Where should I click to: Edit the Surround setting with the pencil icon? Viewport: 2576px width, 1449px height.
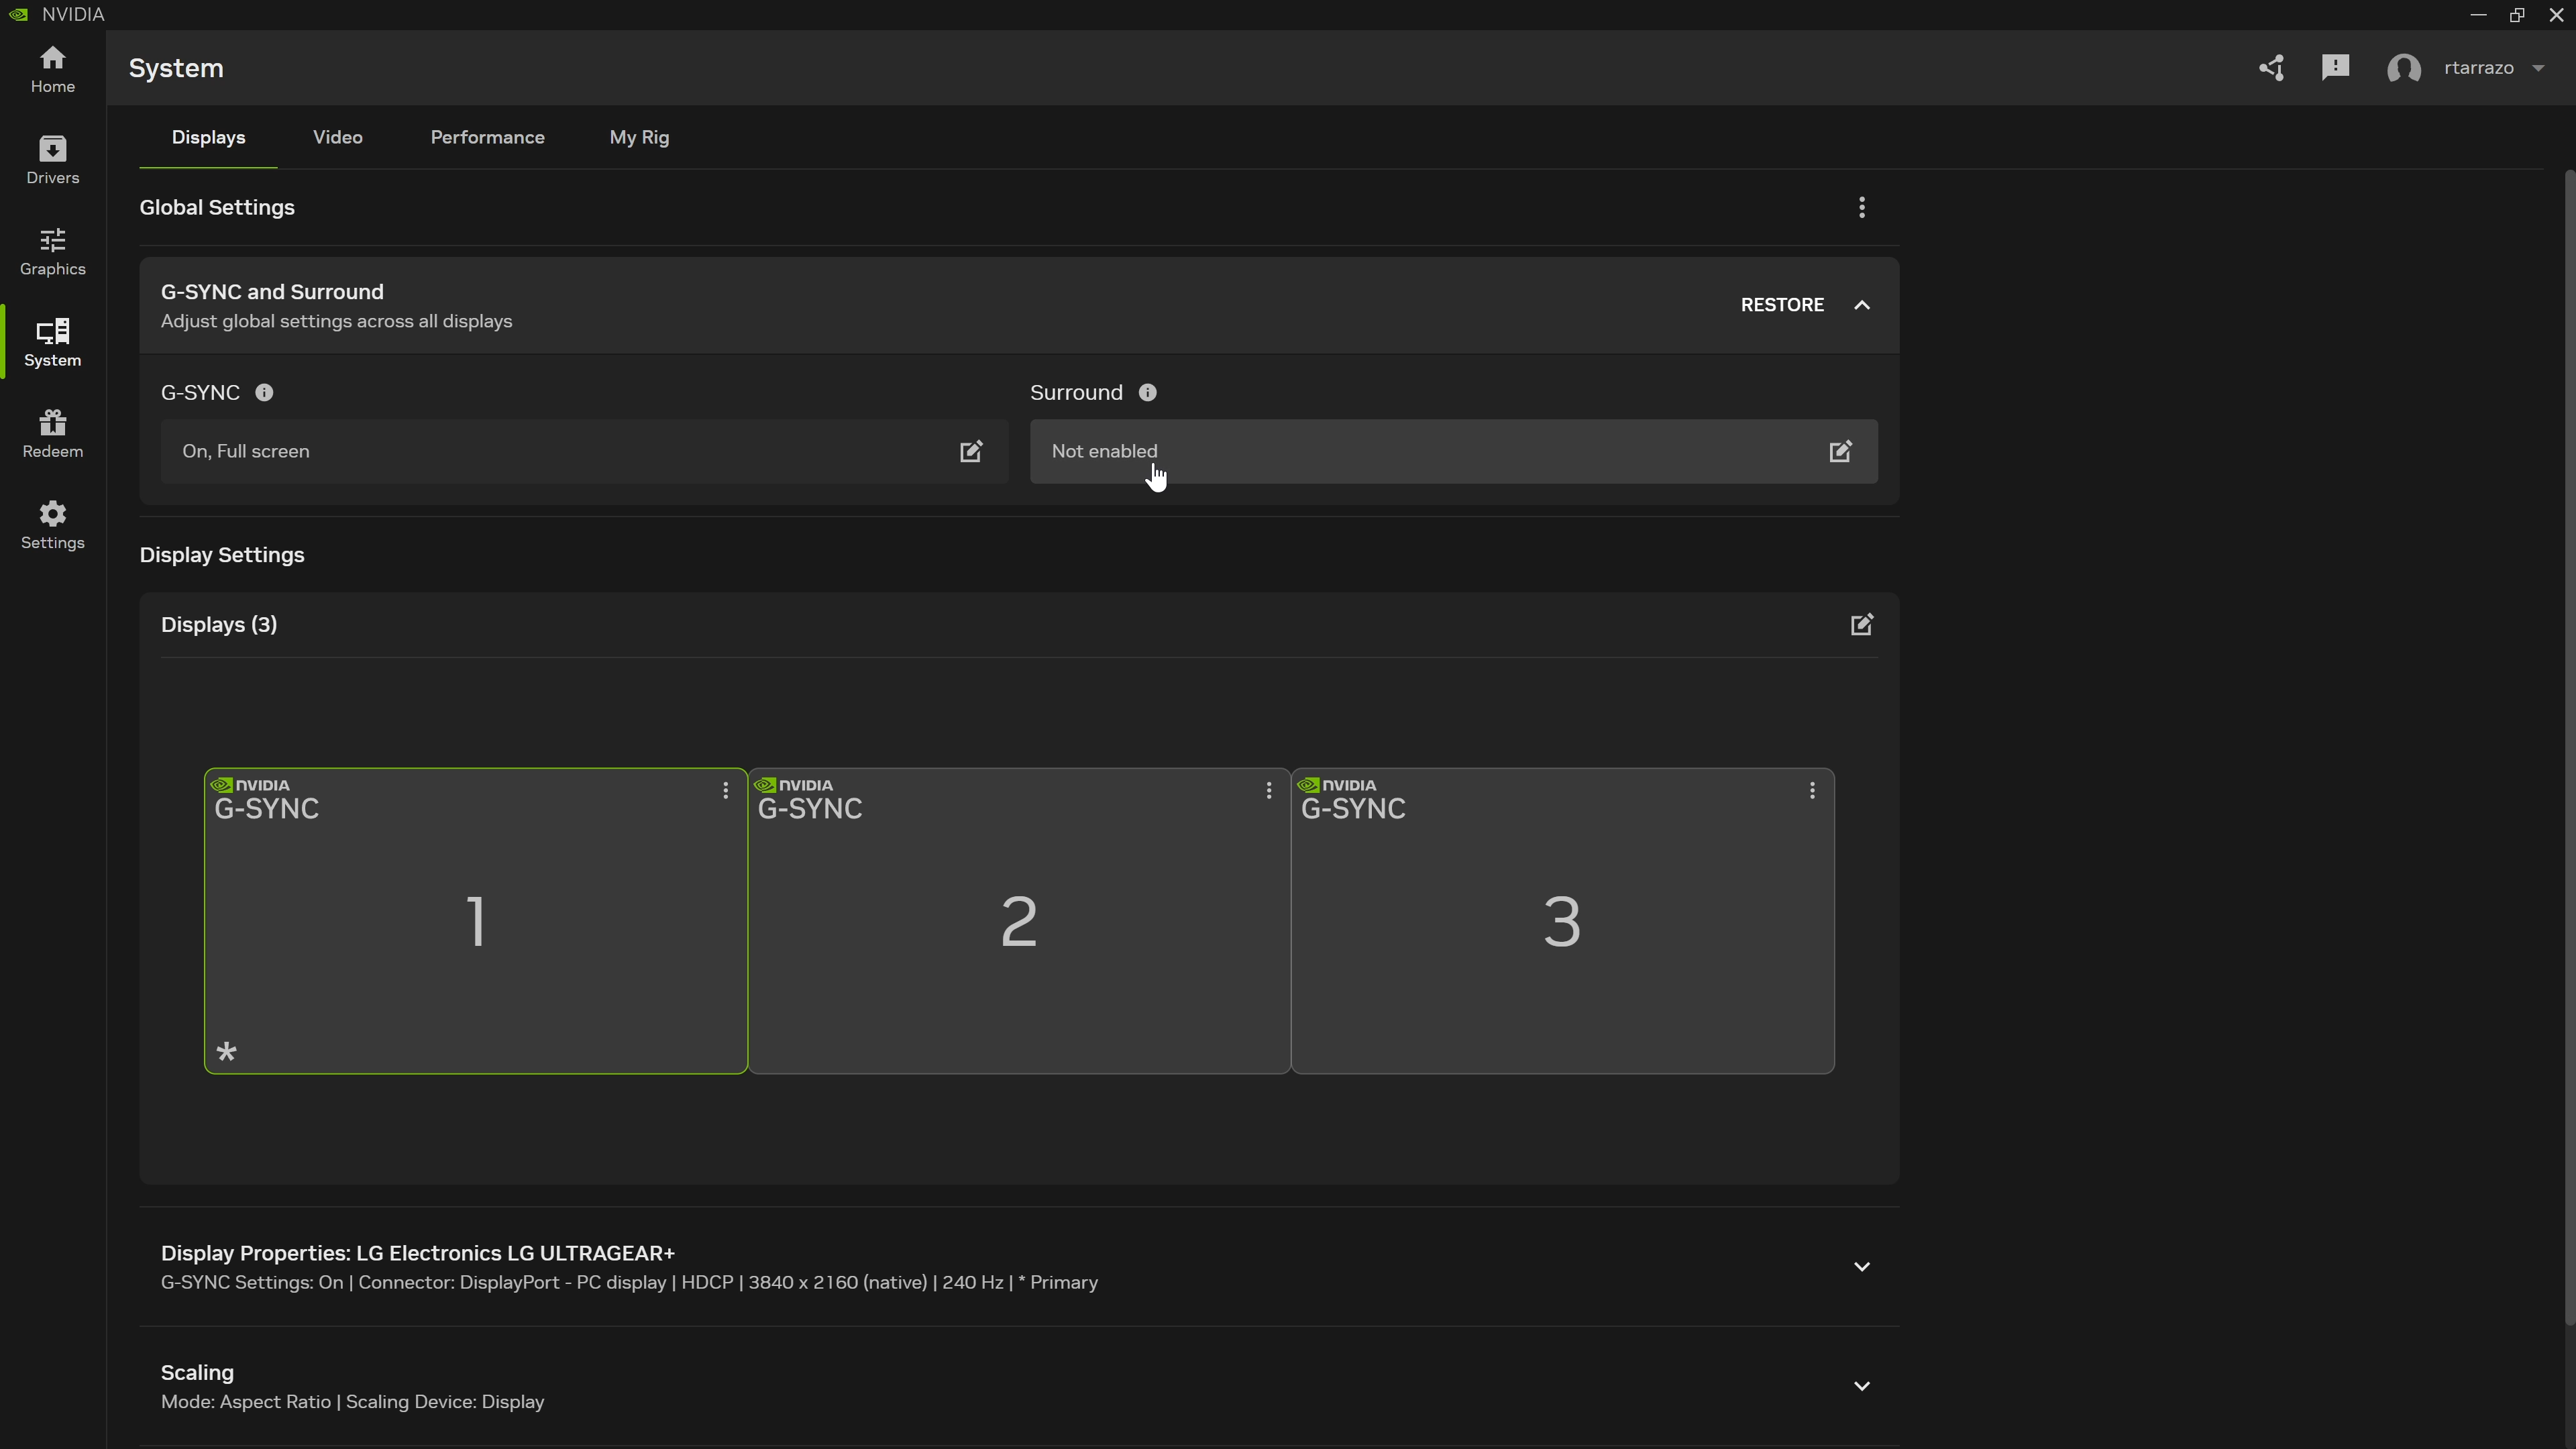pos(1841,452)
